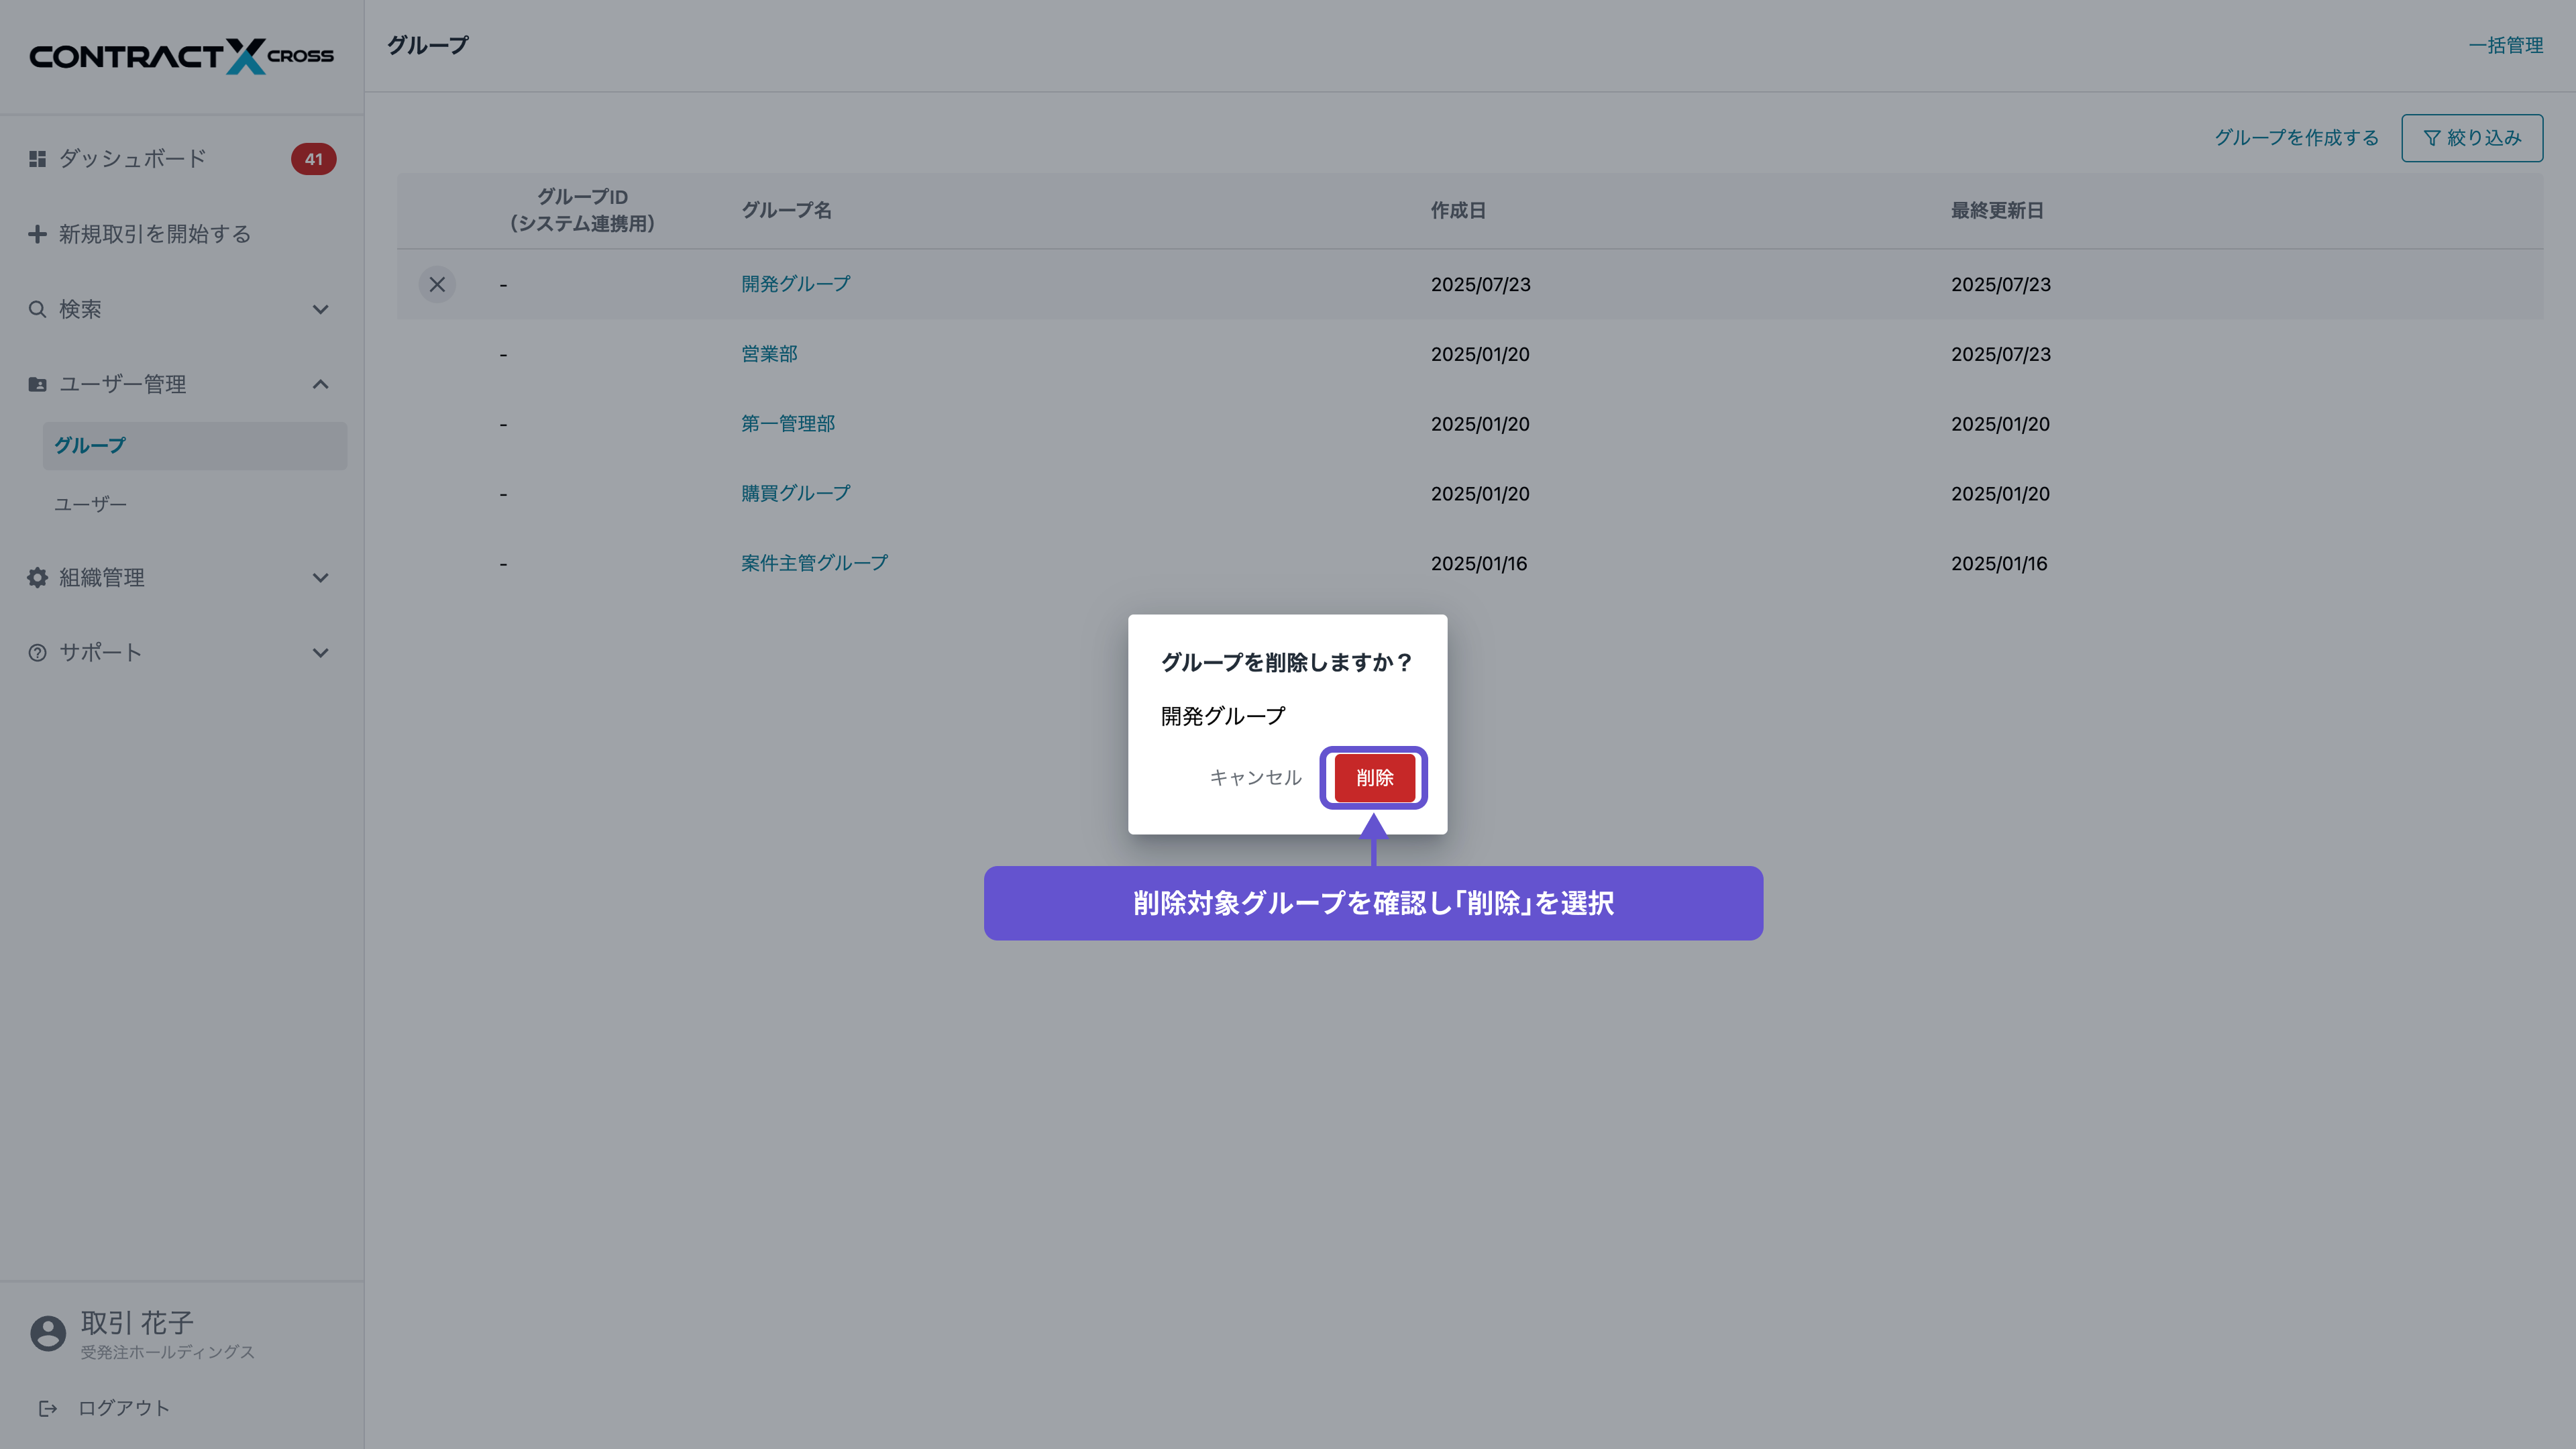
Task: Click the X icon beside 開発グループ row
Action: (437, 284)
